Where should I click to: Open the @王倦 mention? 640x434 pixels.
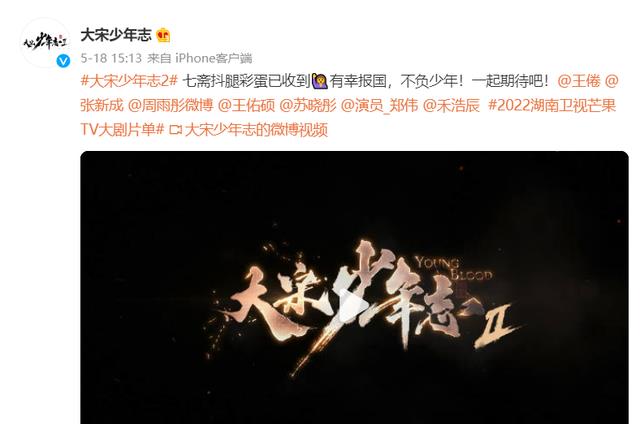[x=578, y=81]
